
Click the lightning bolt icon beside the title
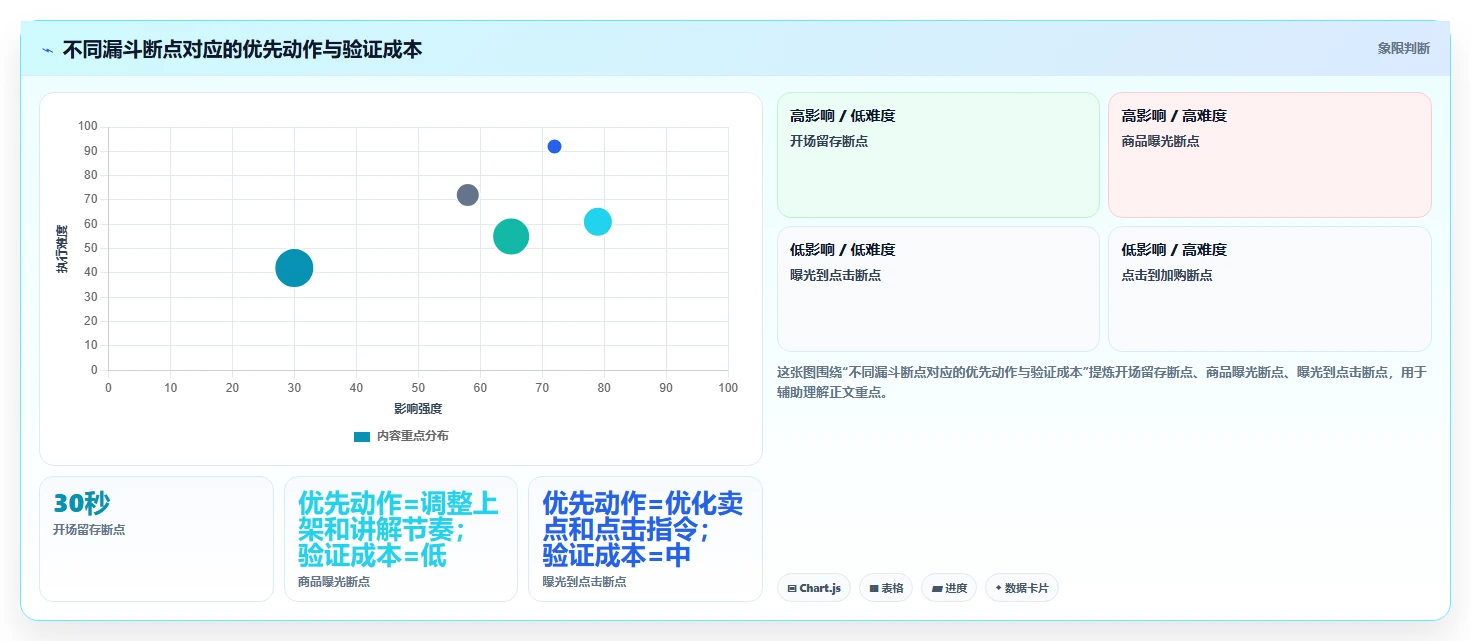(x=48, y=49)
